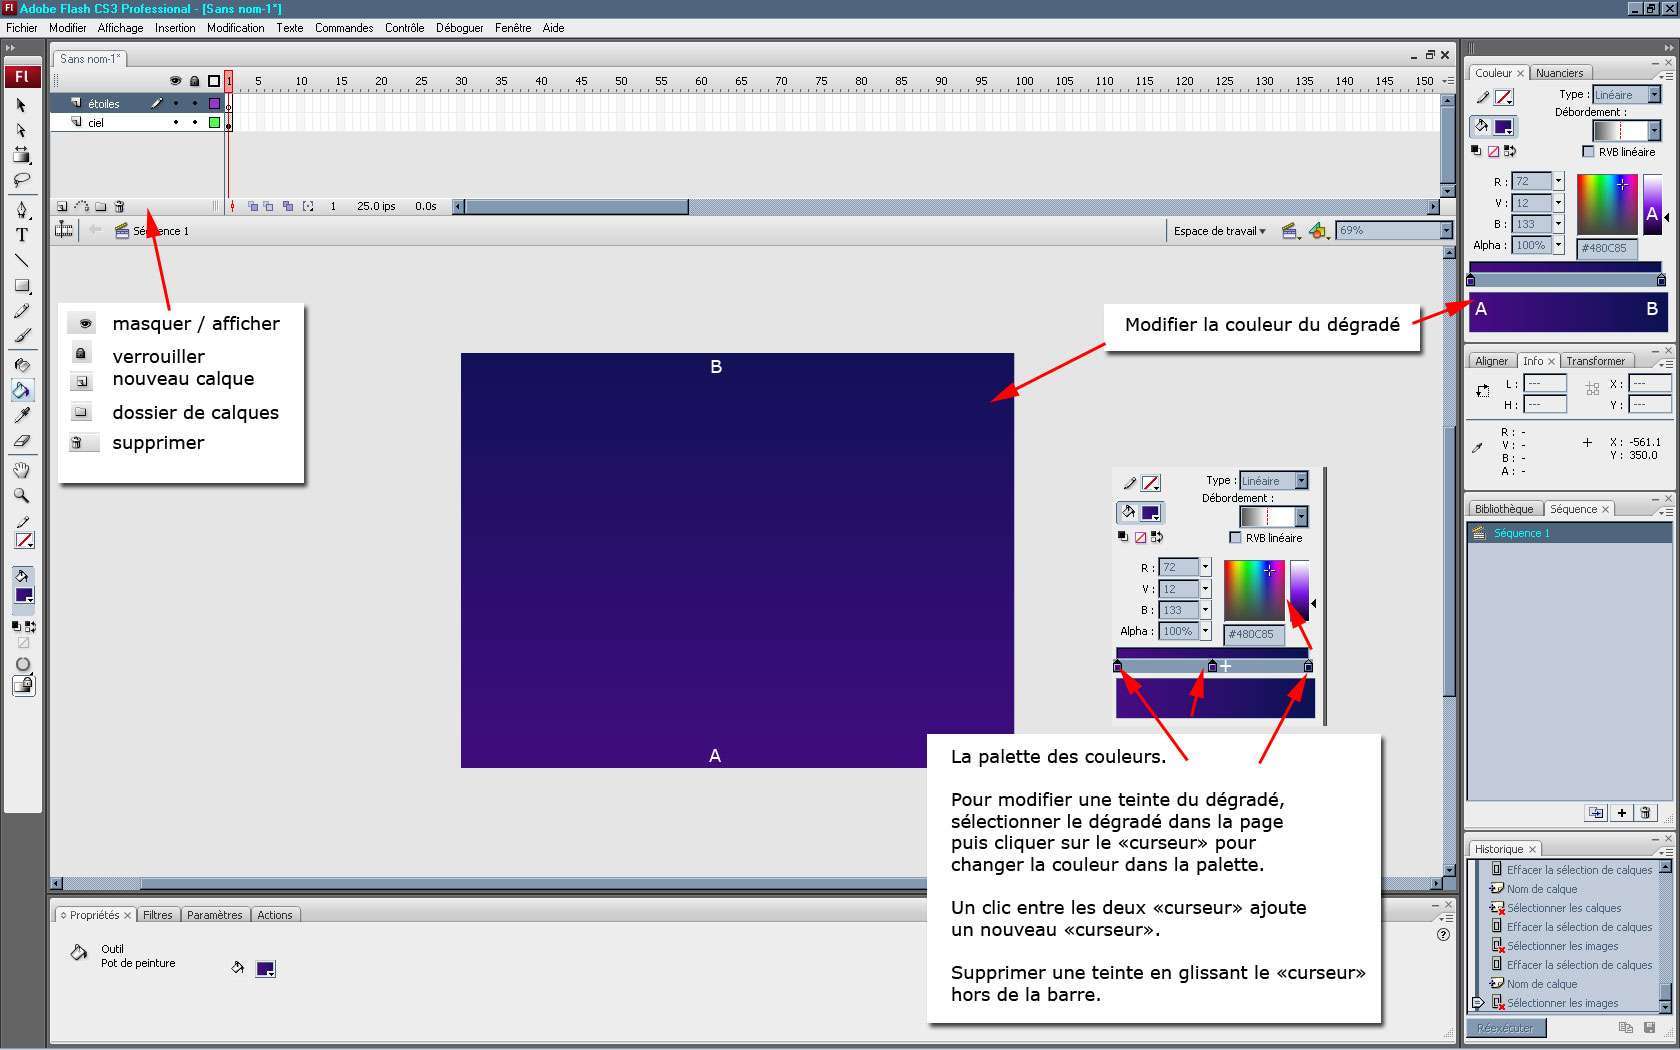Delete scene with Séquence panel trash
The width and height of the screenshot is (1680, 1050).
pos(1646,813)
